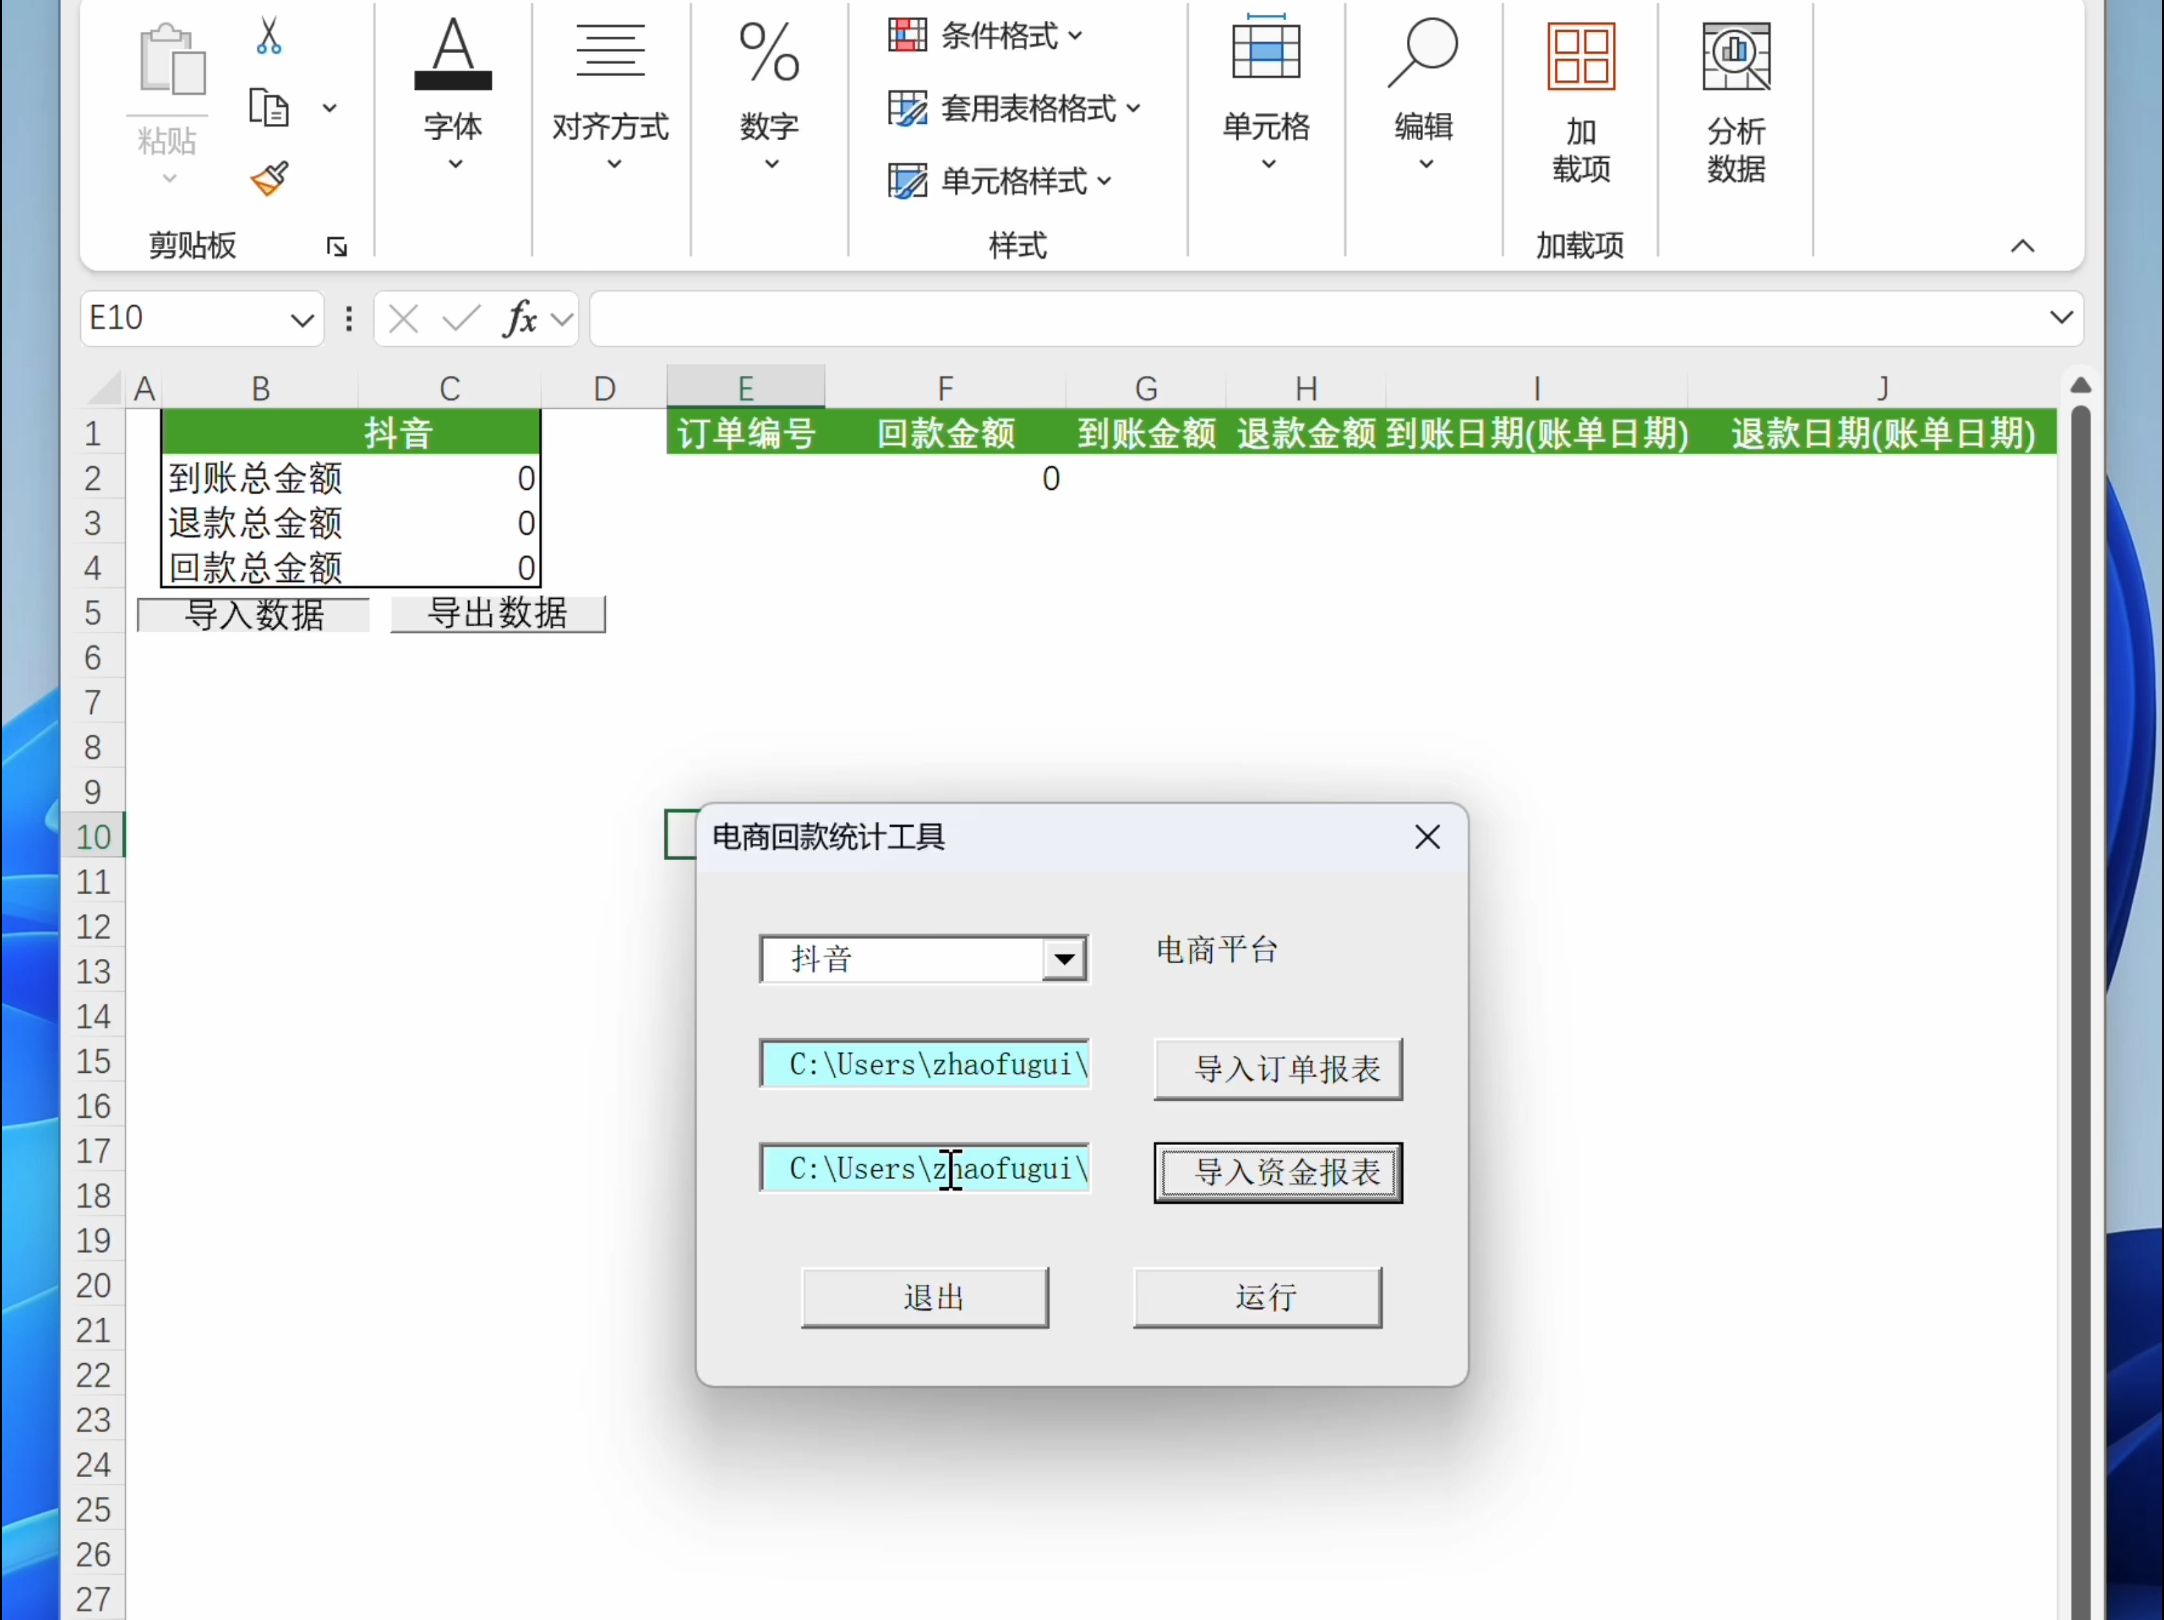The image size is (2164, 1620).
Task: Open Format as Table (套用表格格式) menu
Action: click(x=1015, y=108)
